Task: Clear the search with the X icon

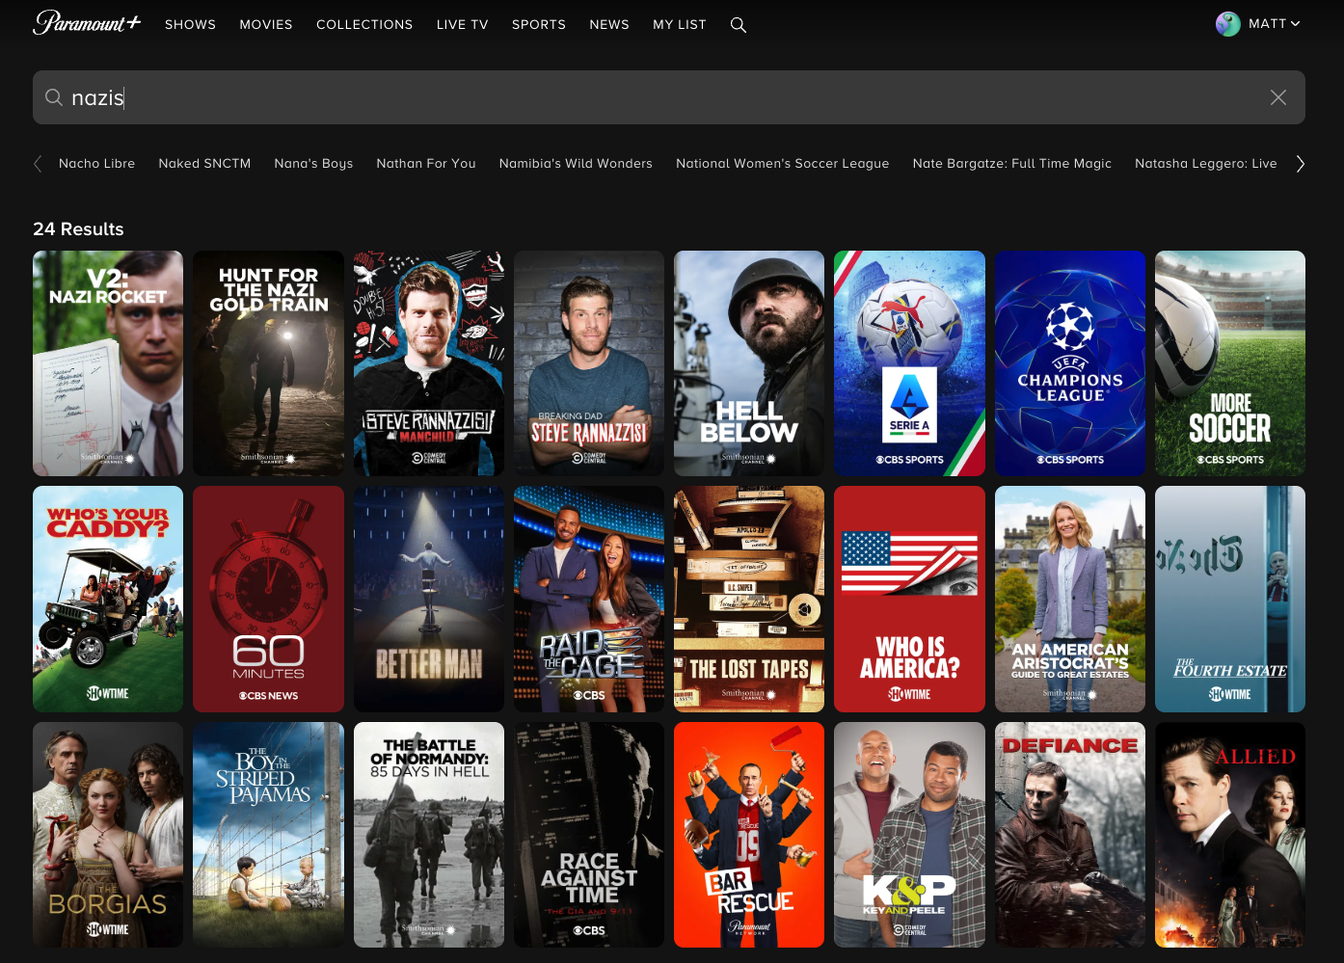Action: pyautogui.click(x=1278, y=97)
